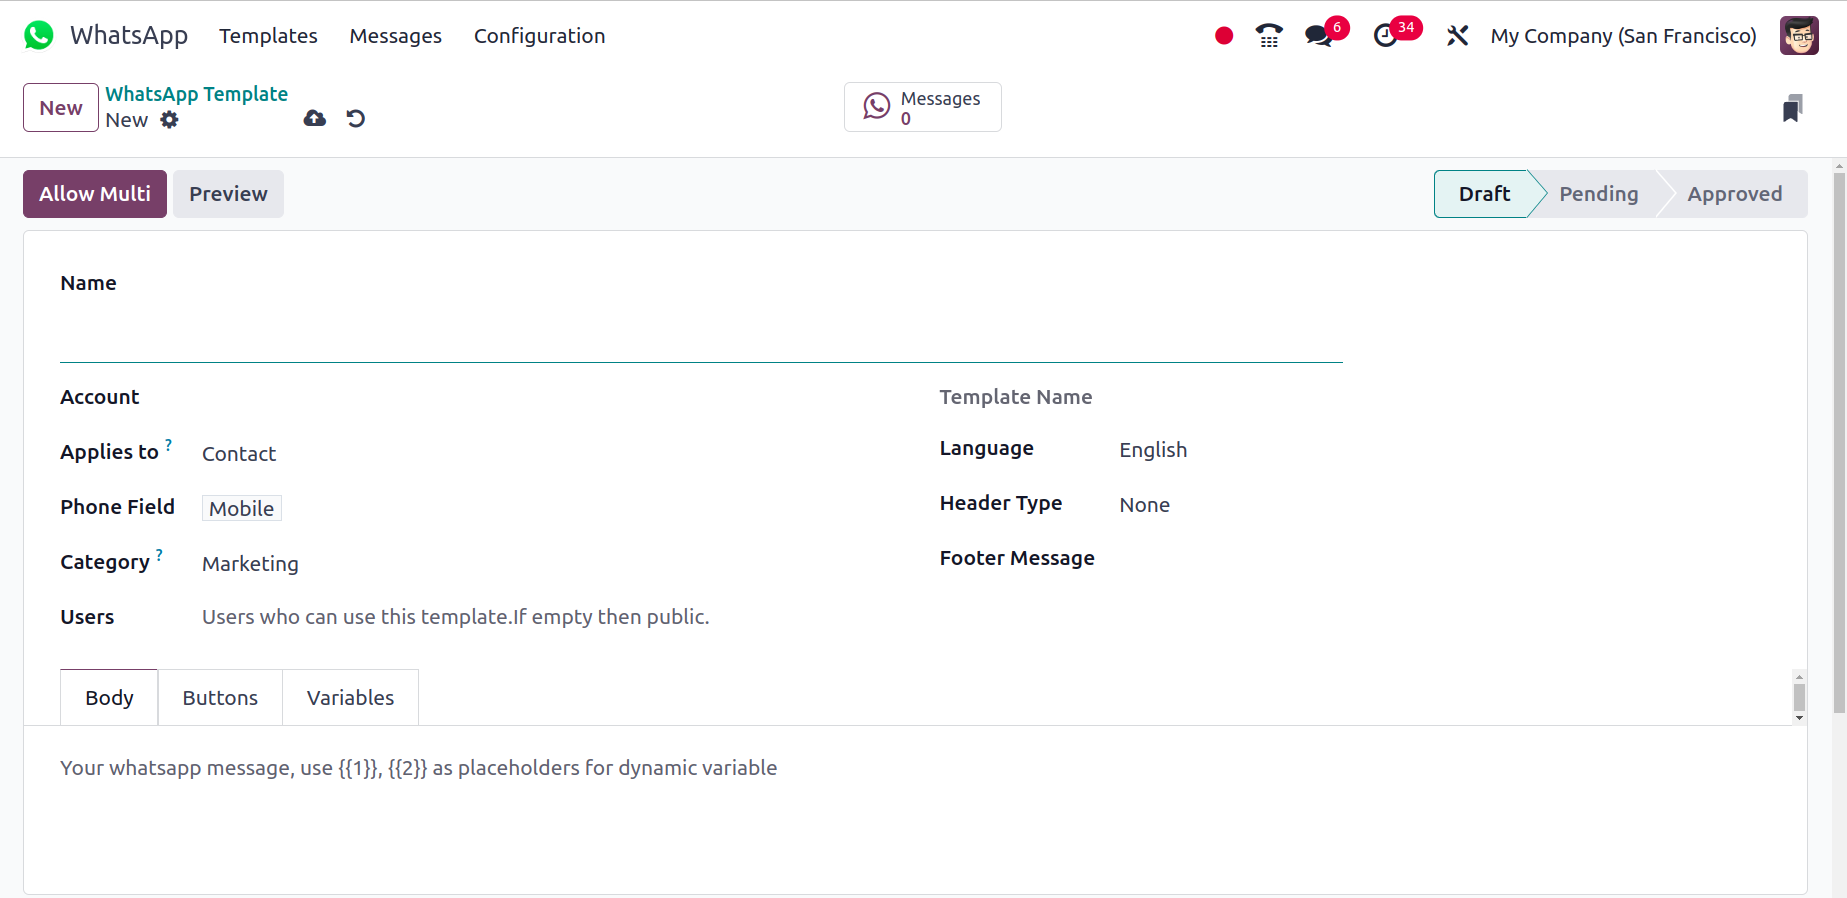The image size is (1847, 898).
Task: Open the Configuration menu
Action: [539, 36]
